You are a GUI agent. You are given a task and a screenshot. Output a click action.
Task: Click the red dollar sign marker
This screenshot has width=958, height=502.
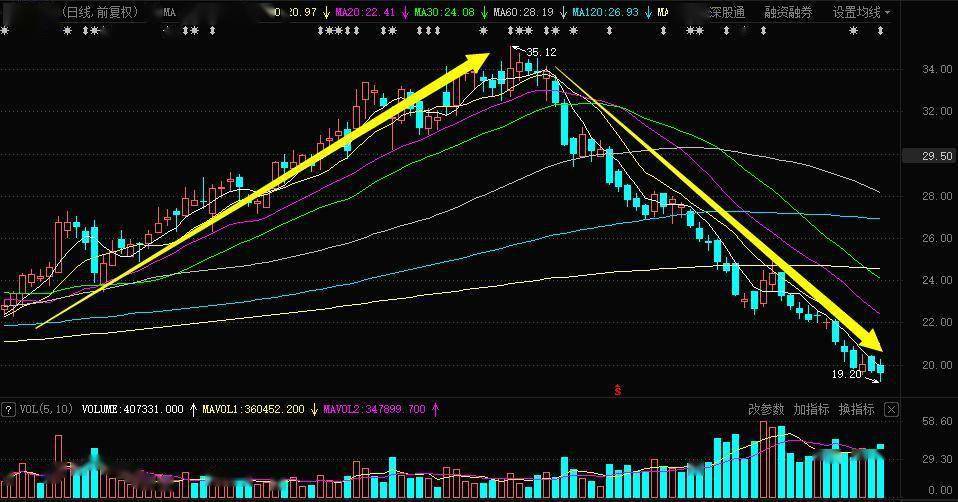click(619, 388)
